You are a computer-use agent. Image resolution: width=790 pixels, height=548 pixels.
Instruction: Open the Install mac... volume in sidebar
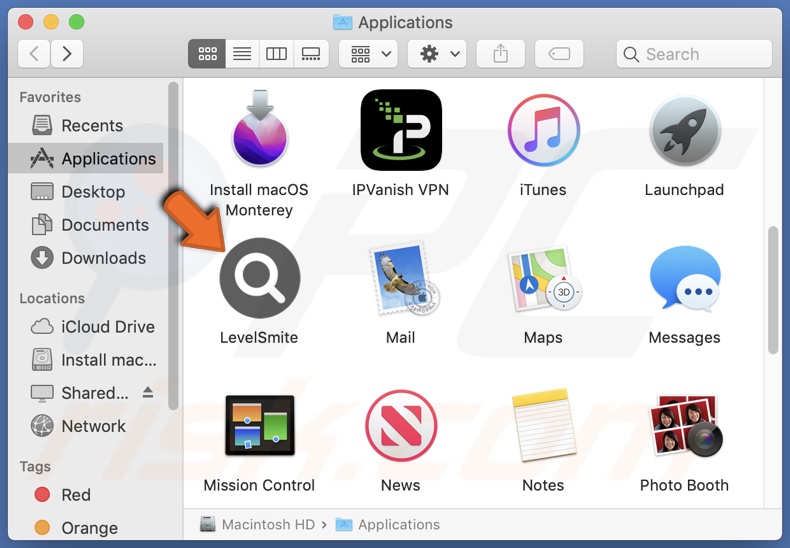point(86,360)
